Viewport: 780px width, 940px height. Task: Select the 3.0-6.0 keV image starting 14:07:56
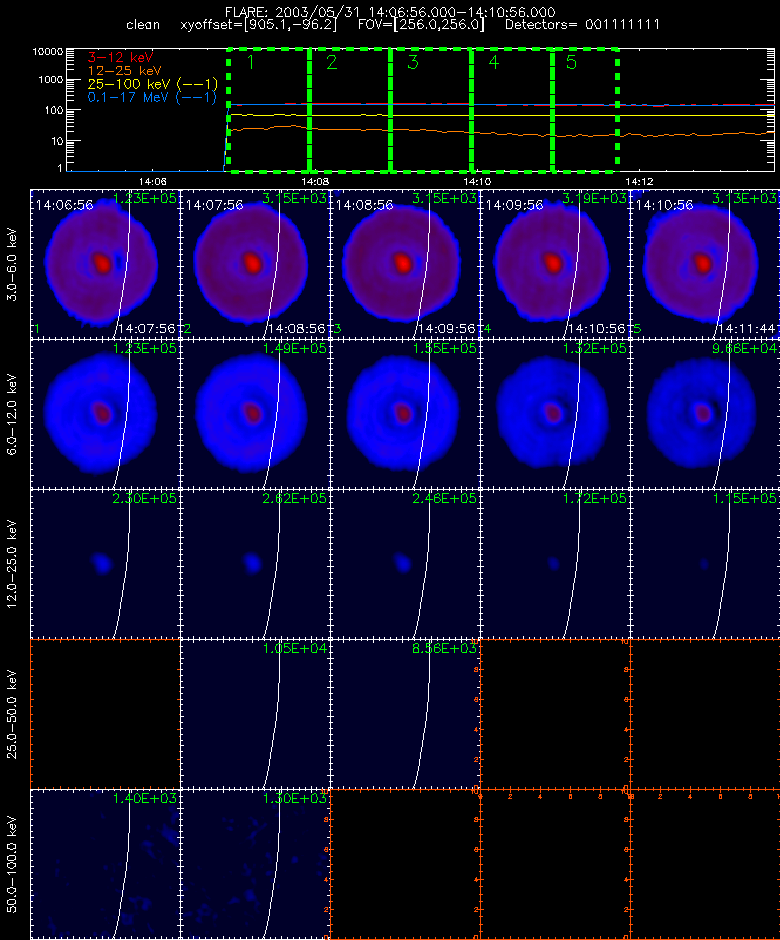point(255,264)
